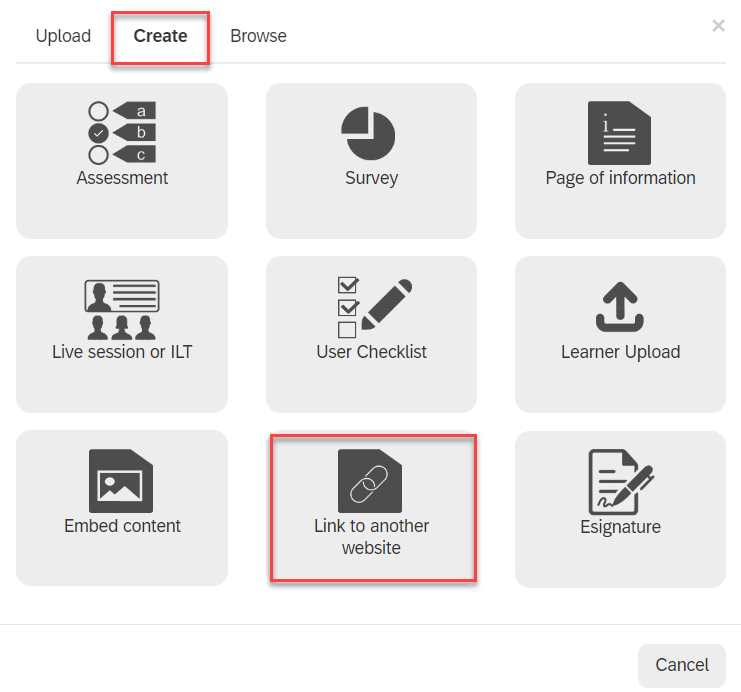
Task: Click the Embed content image icon
Action: (121, 481)
